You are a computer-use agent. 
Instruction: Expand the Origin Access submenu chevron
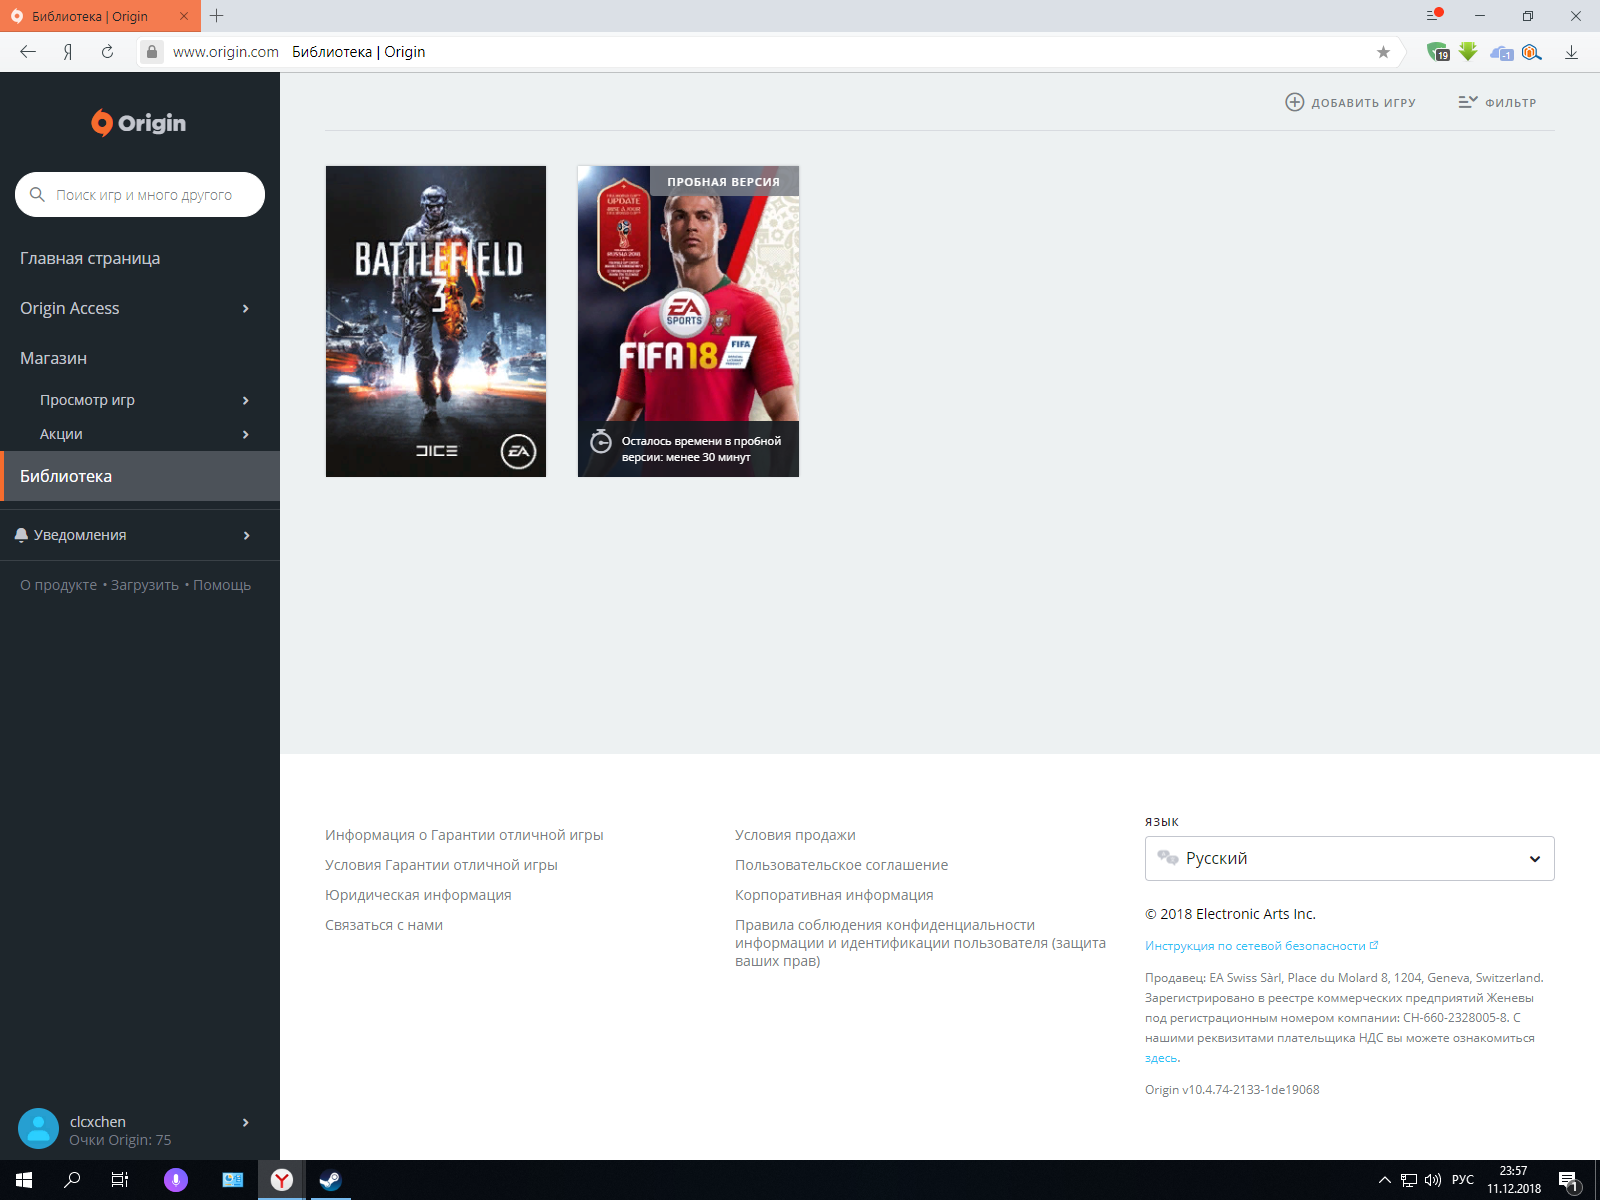246,308
